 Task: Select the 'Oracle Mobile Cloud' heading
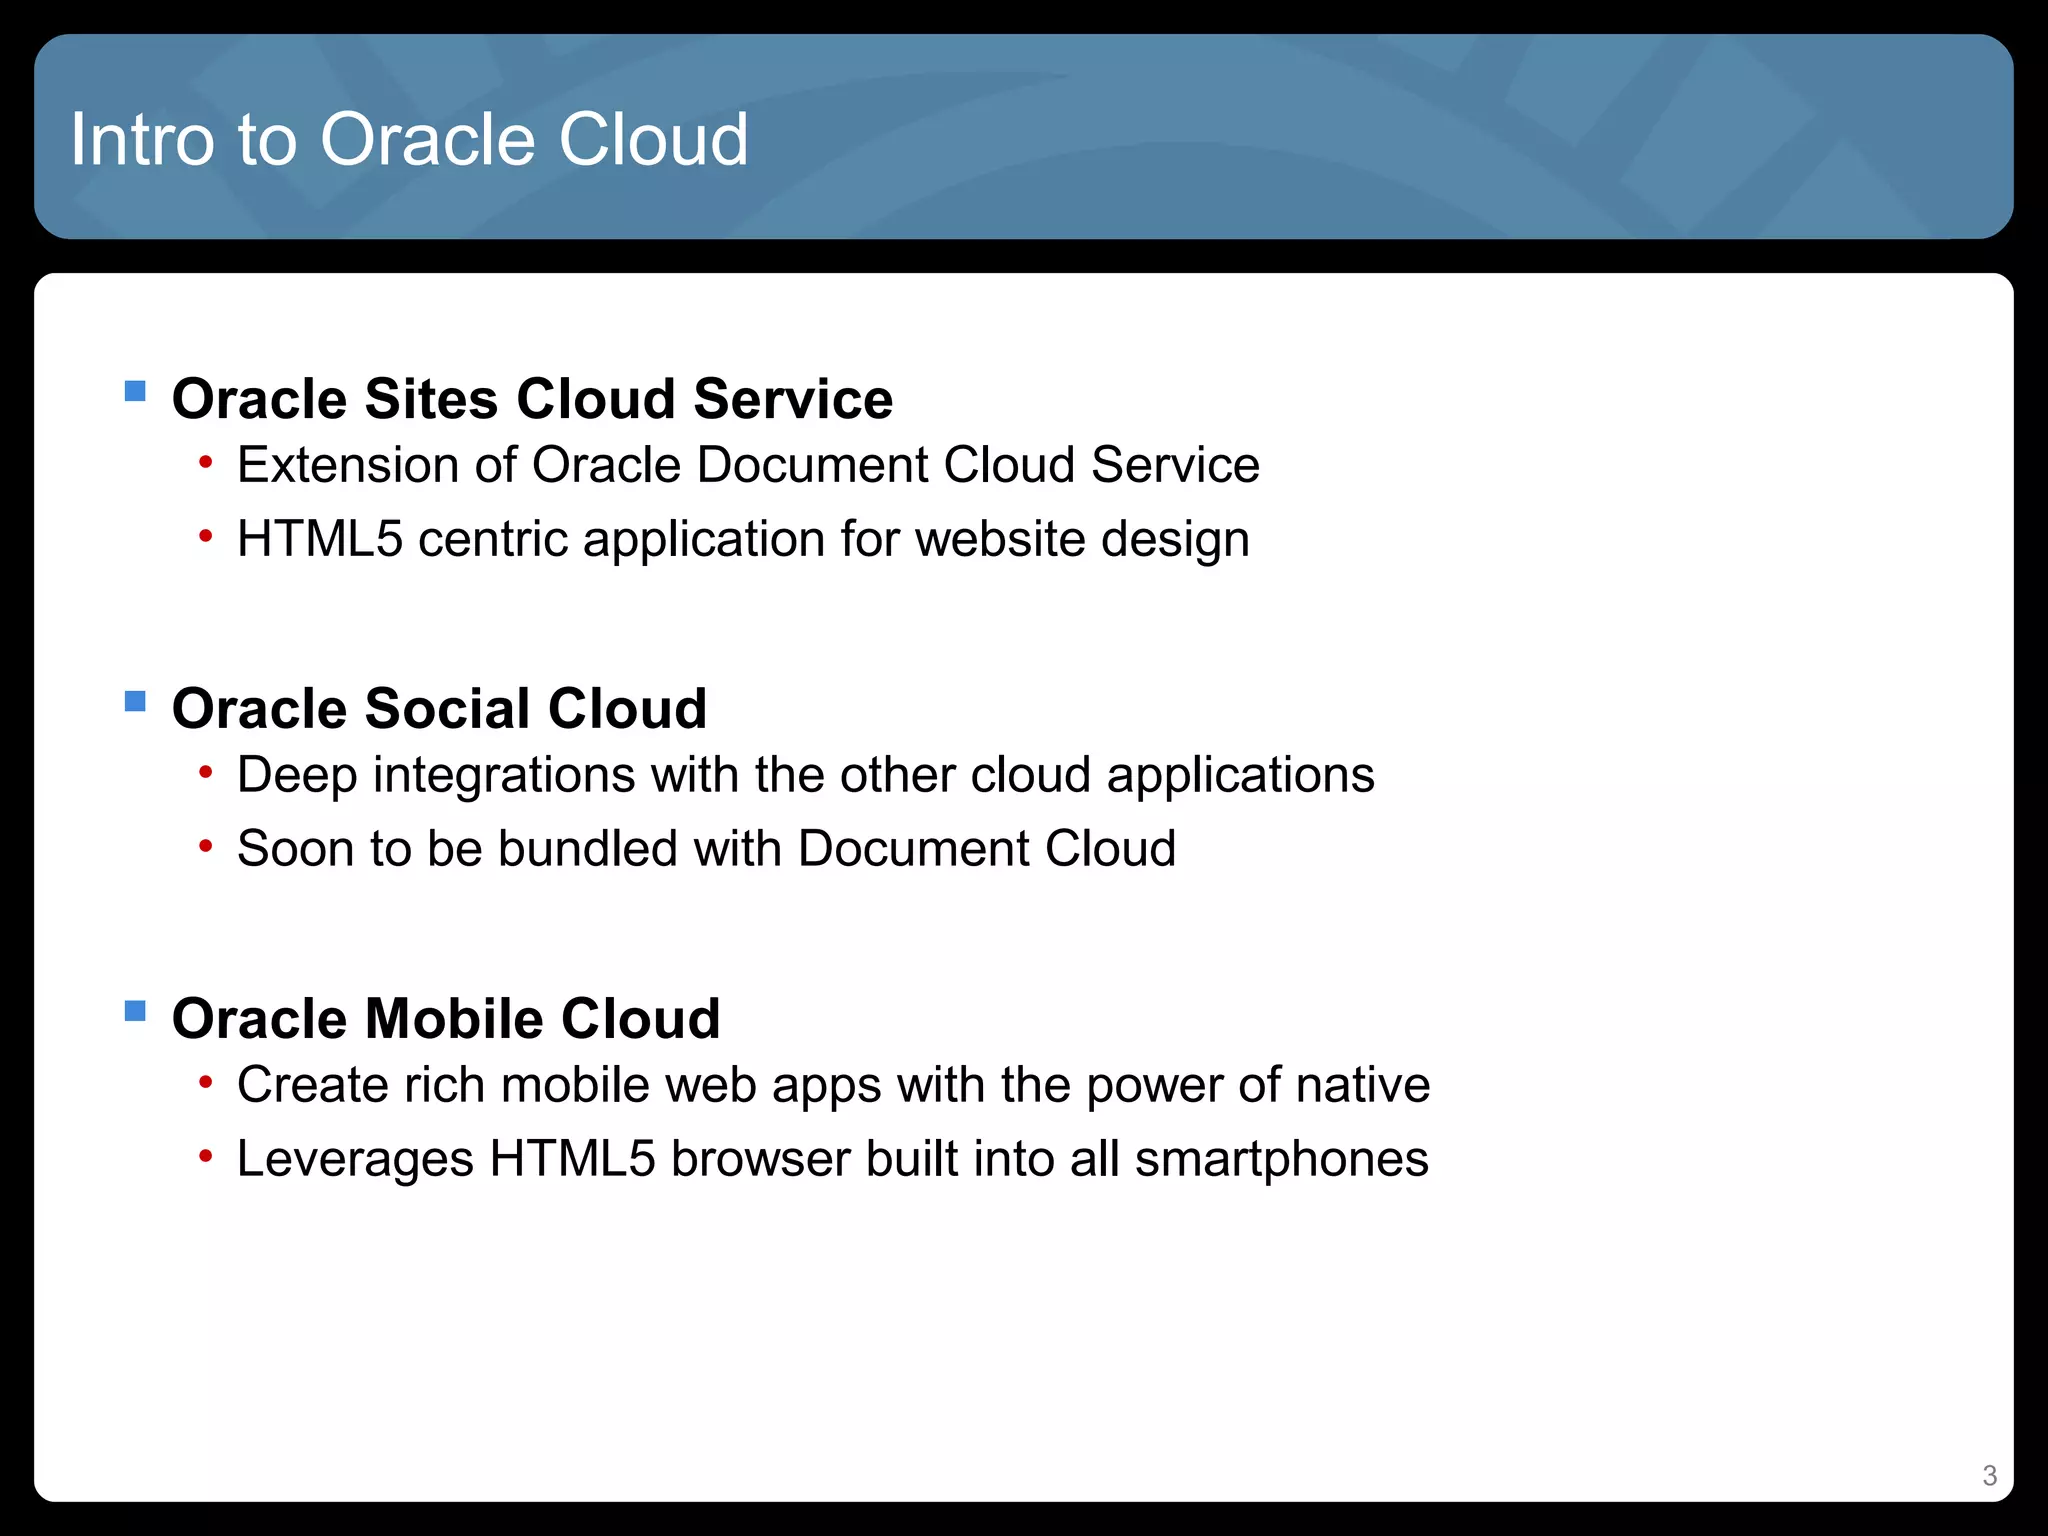pos(446,1018)
